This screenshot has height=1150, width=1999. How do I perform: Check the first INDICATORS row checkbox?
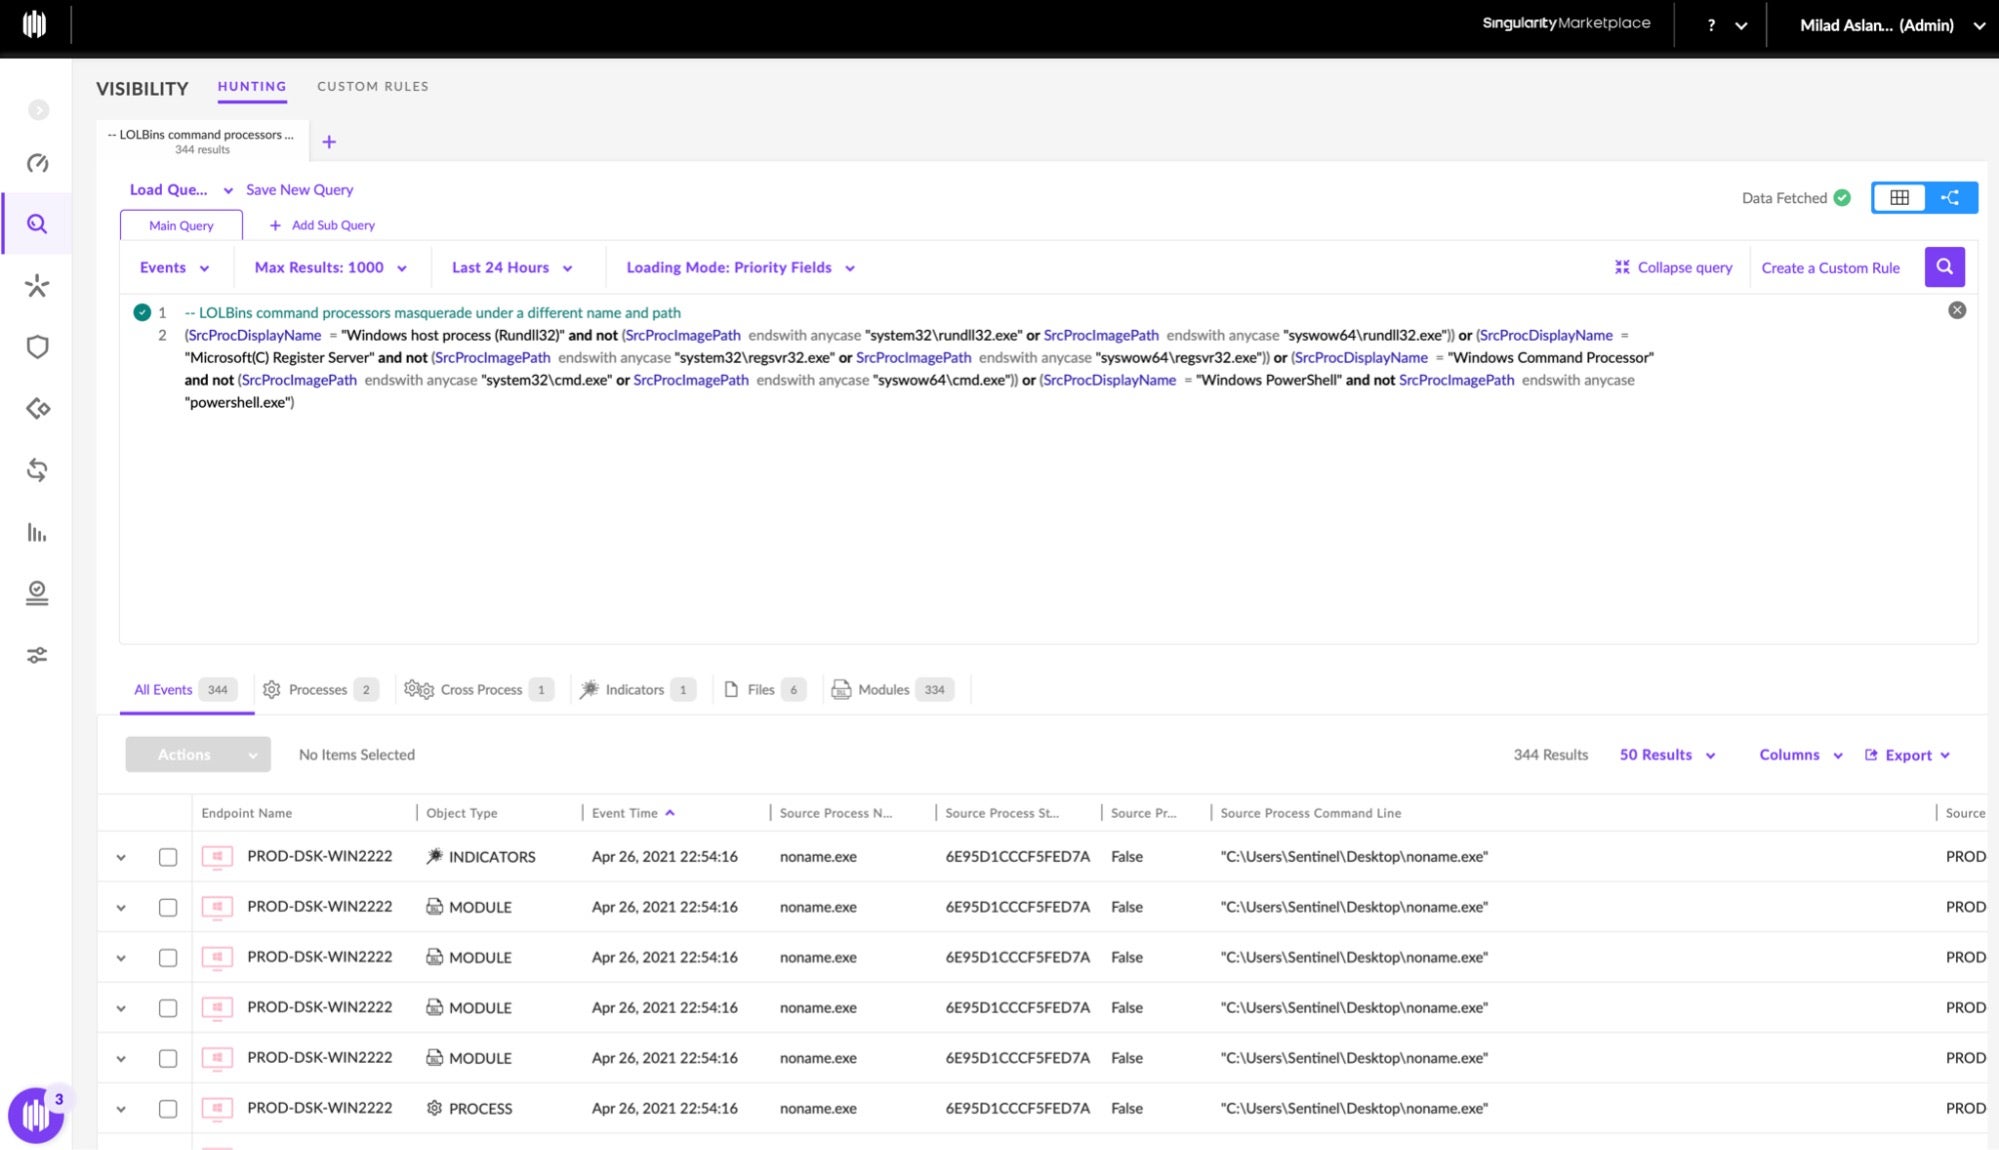(168, 857)
